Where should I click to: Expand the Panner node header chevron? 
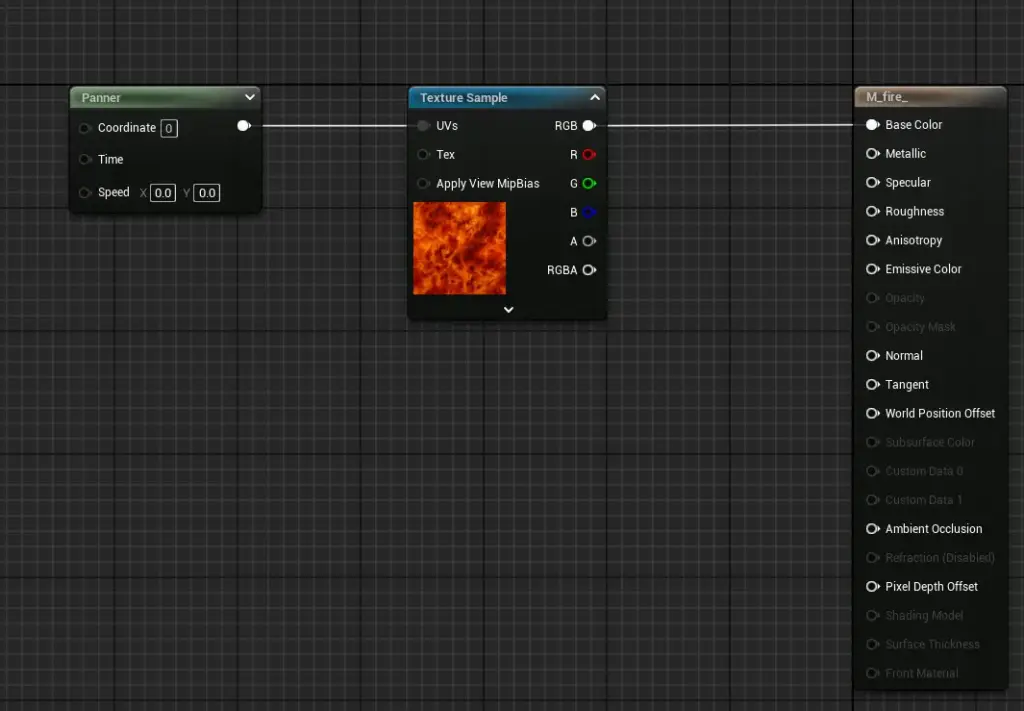249,97
